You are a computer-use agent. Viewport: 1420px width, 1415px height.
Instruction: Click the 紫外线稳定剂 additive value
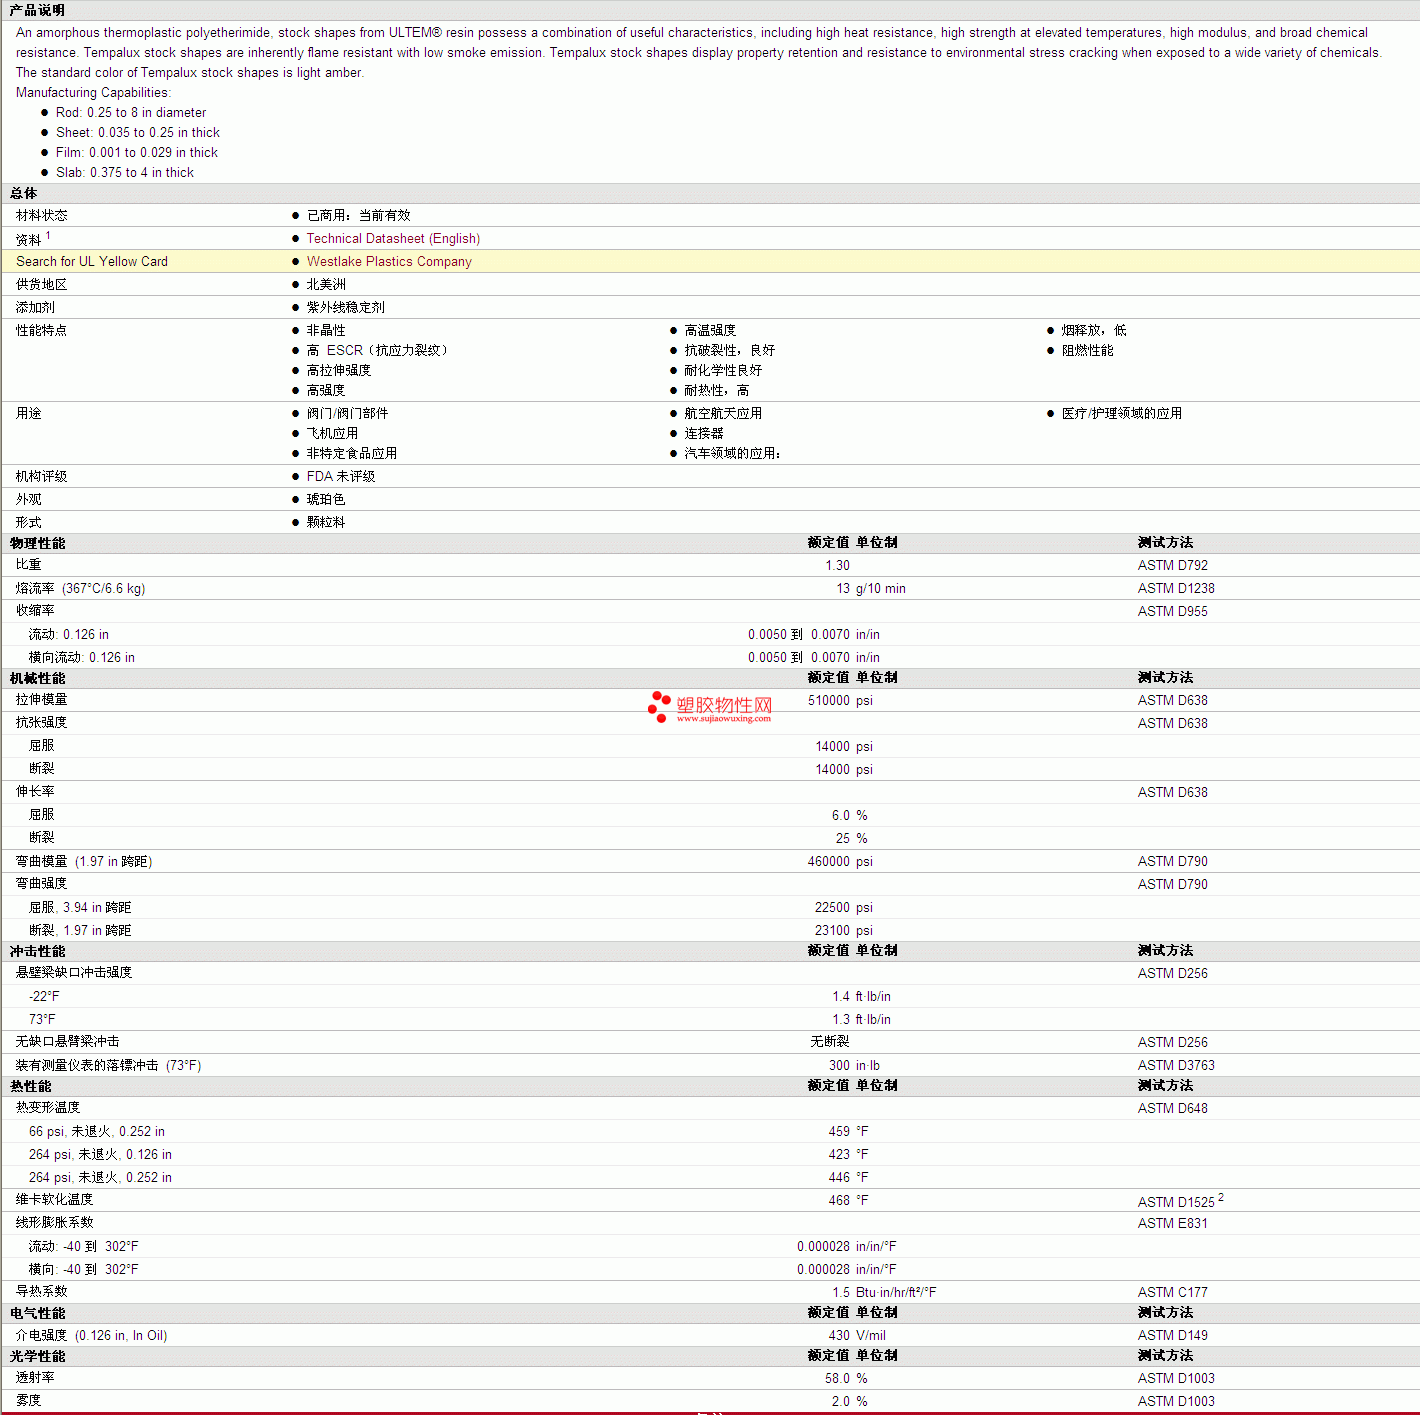pos(346,307)
